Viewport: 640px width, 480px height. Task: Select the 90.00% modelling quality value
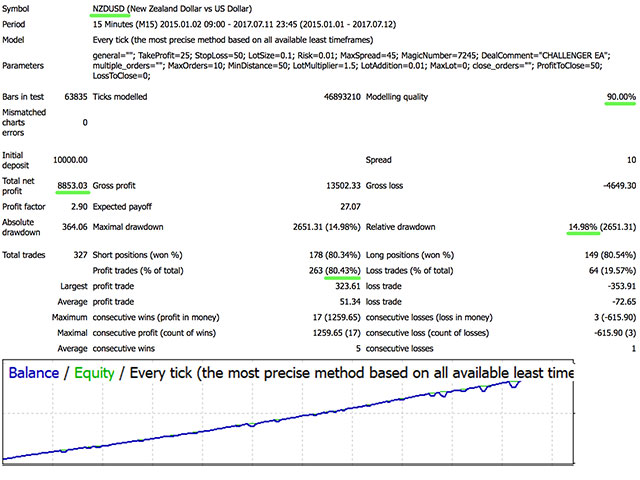point(613,97)
